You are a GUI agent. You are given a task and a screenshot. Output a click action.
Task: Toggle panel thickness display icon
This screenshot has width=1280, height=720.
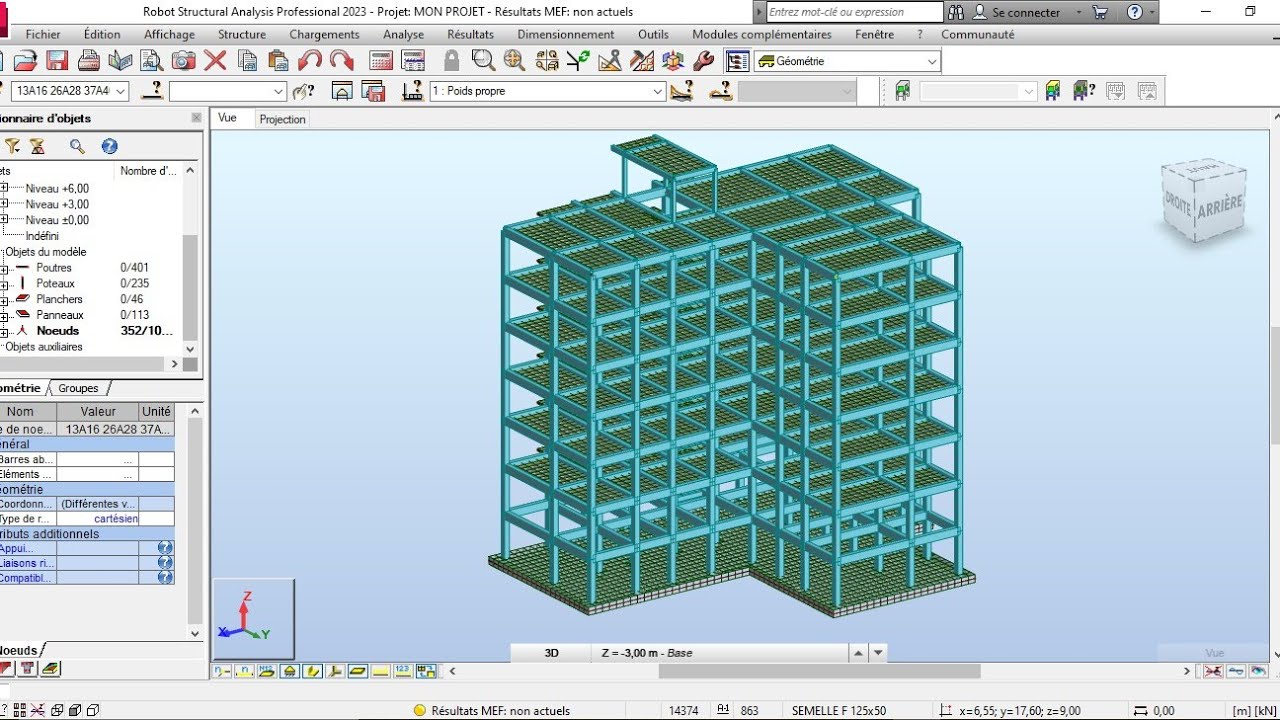pos(358,671)
